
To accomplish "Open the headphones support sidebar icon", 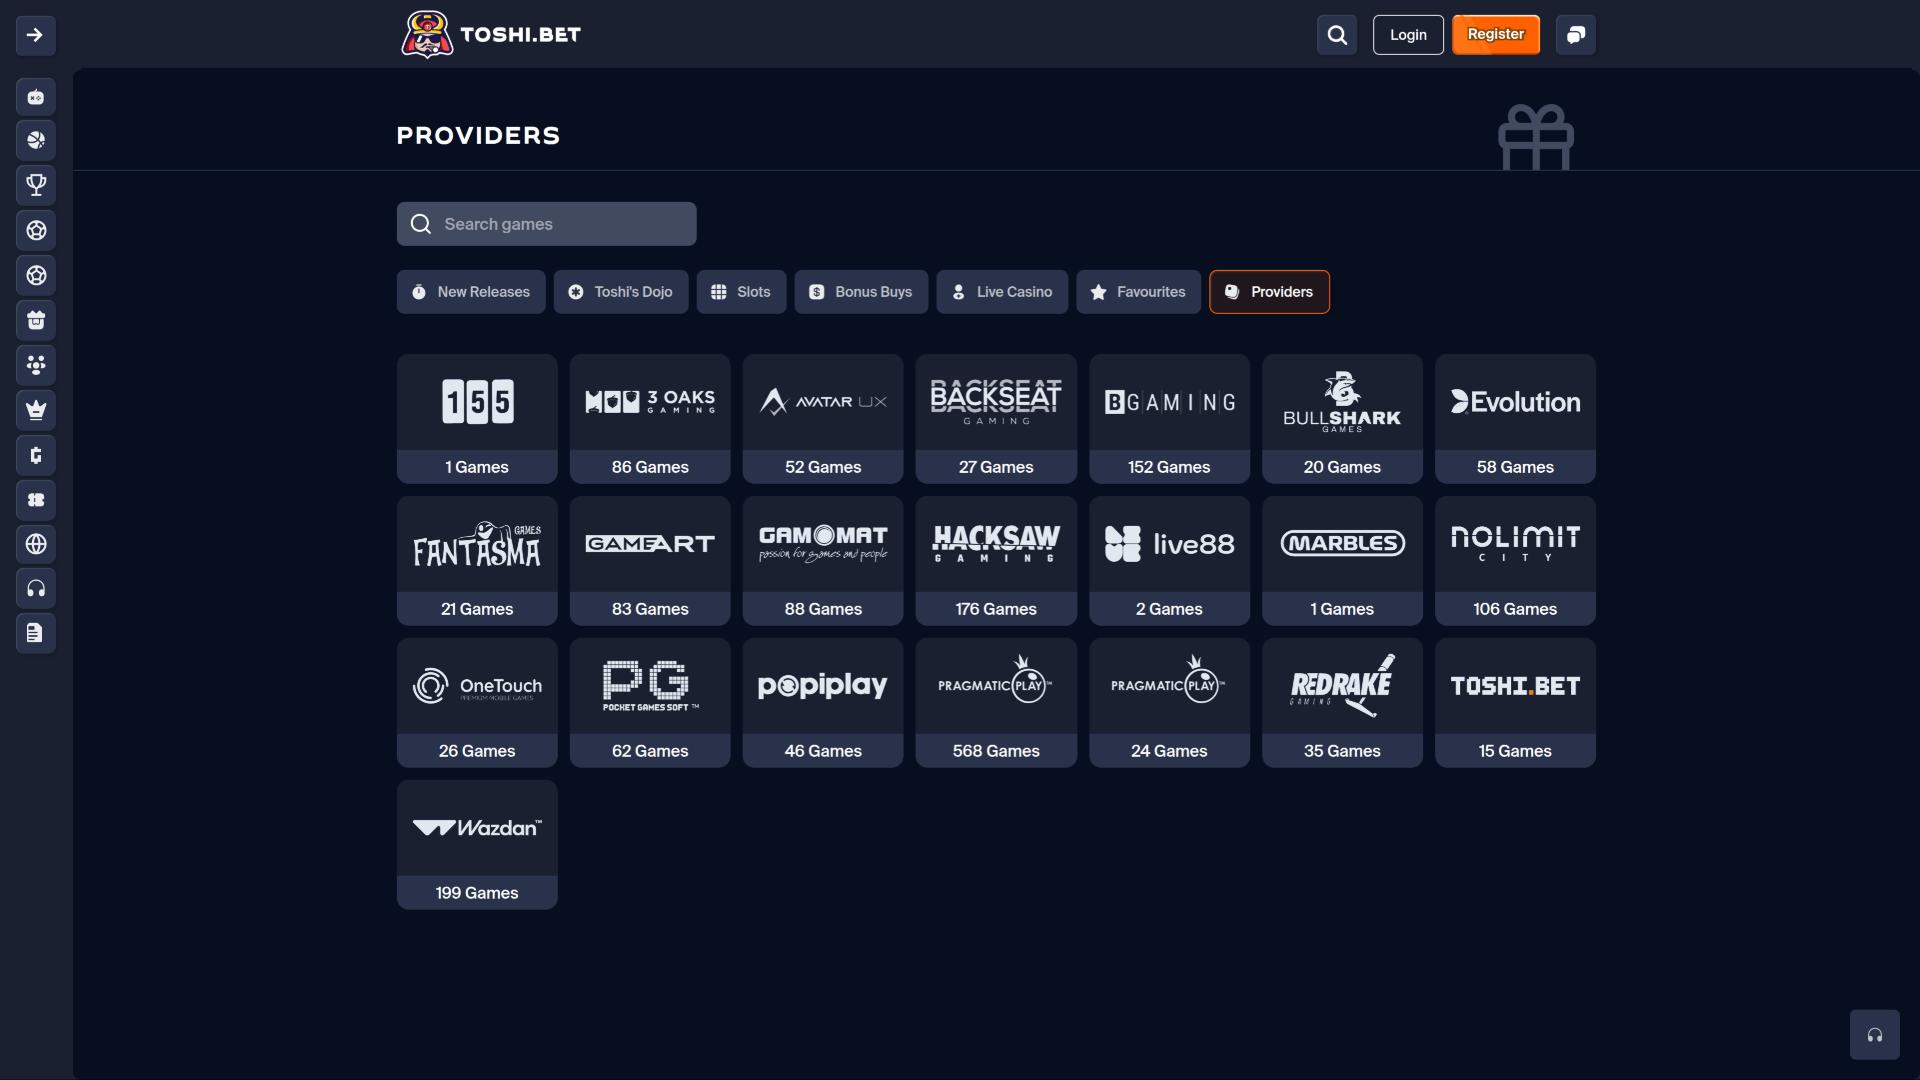I will click(x=36, y=589).
